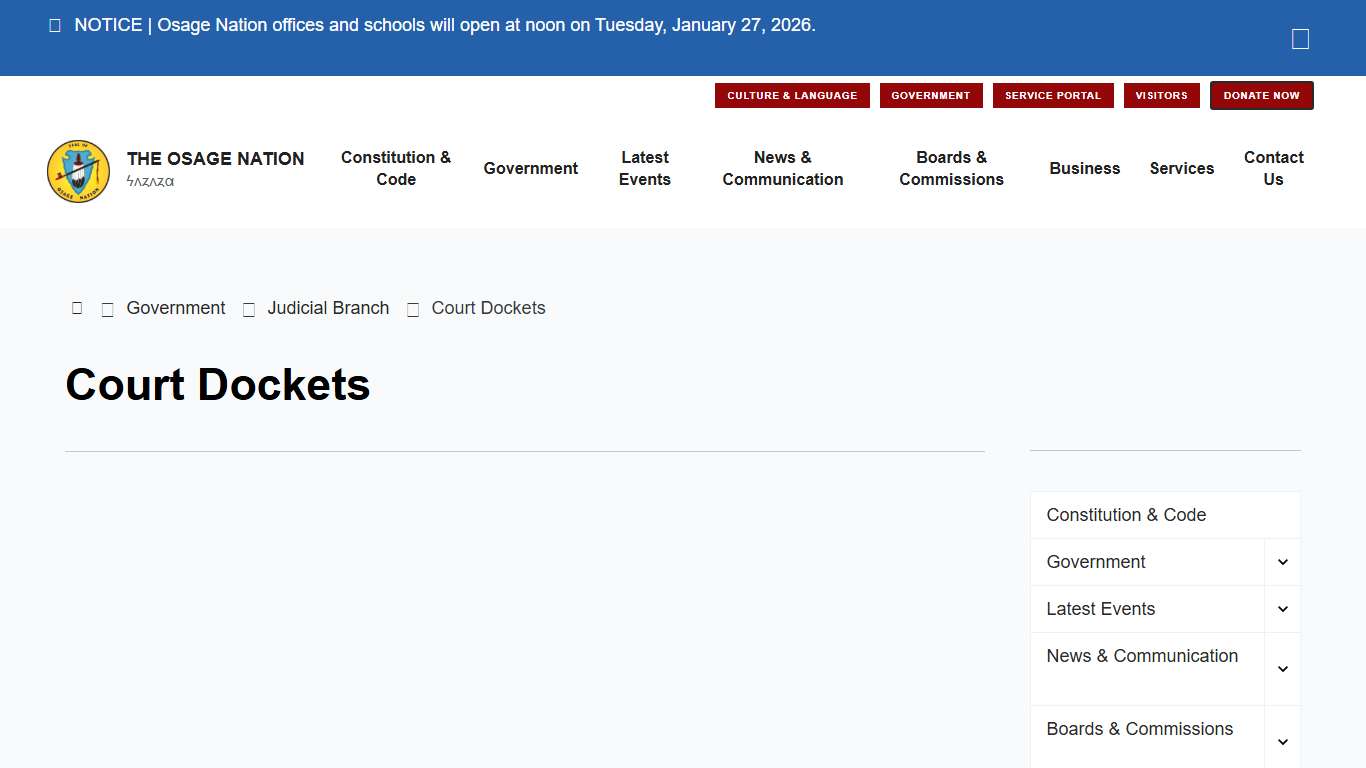Close the notice banner
Screen dimensions: 1366x768
tap(1300, 39)
